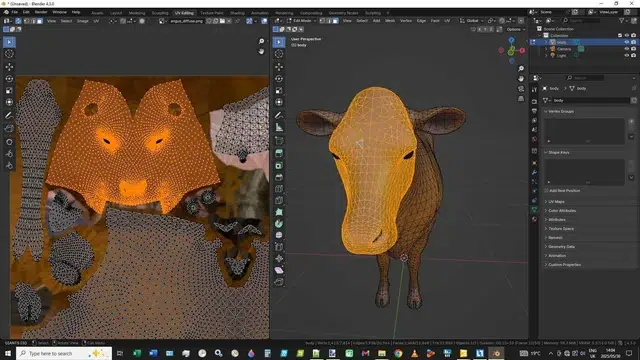This screenshot has height=360, width=640.
Task: Switch to the Texture Paint workspace tab
Action: pyautogui.click(x=211, y=13)
